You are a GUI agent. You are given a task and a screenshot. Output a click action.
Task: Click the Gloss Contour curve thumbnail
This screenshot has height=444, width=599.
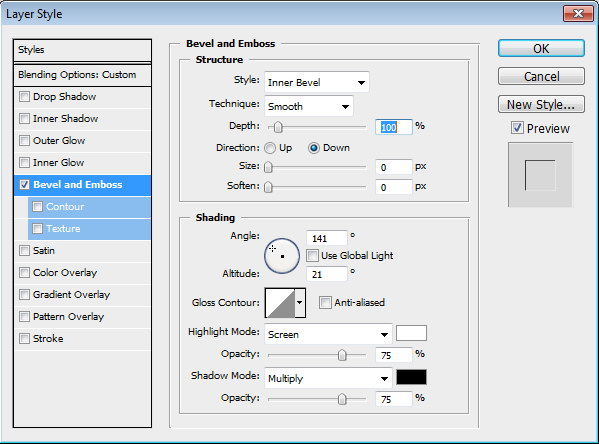pyautogui.click(x=280, y=303)
